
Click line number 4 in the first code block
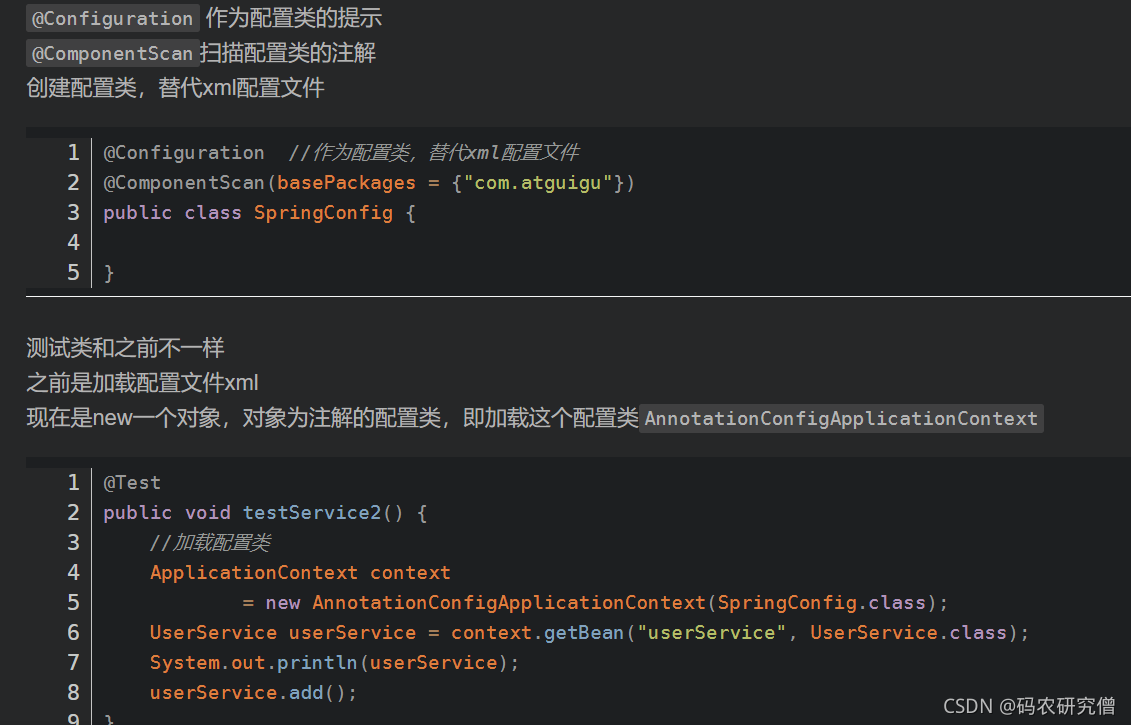pos(73,242)
